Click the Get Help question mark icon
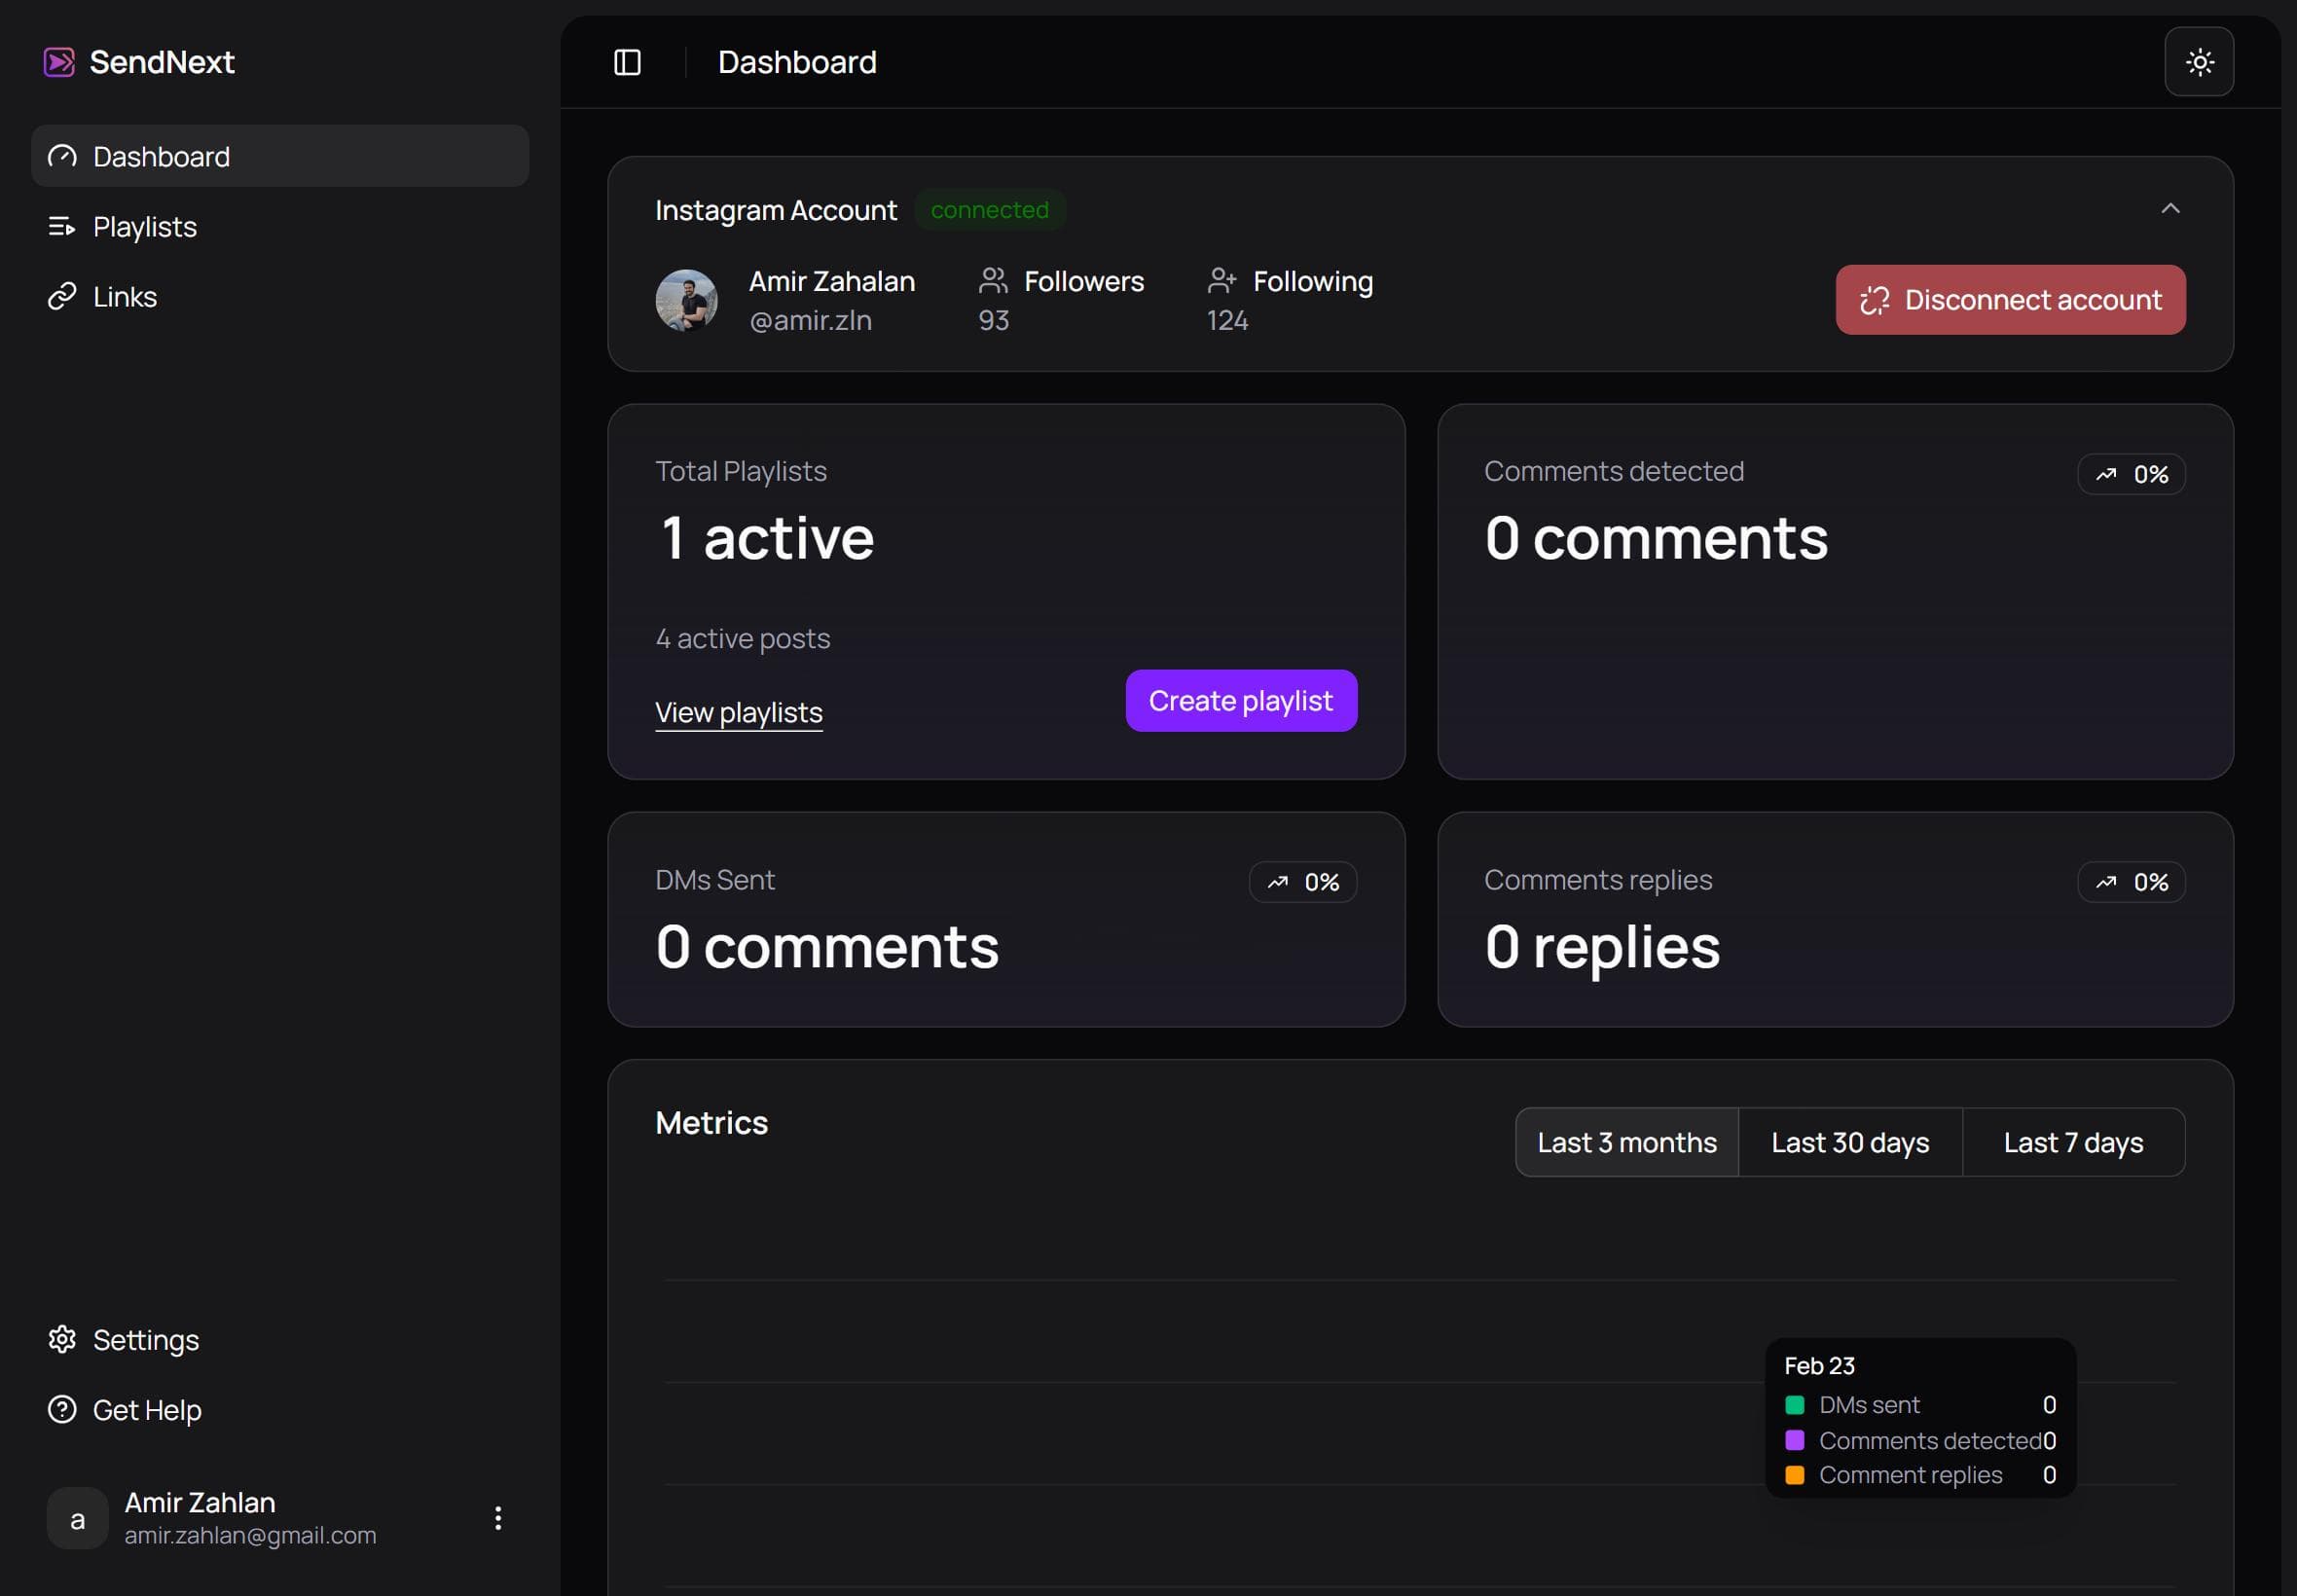Screen dimensions: 2297x1596 pyautogui.click(x=62, y=1409)
